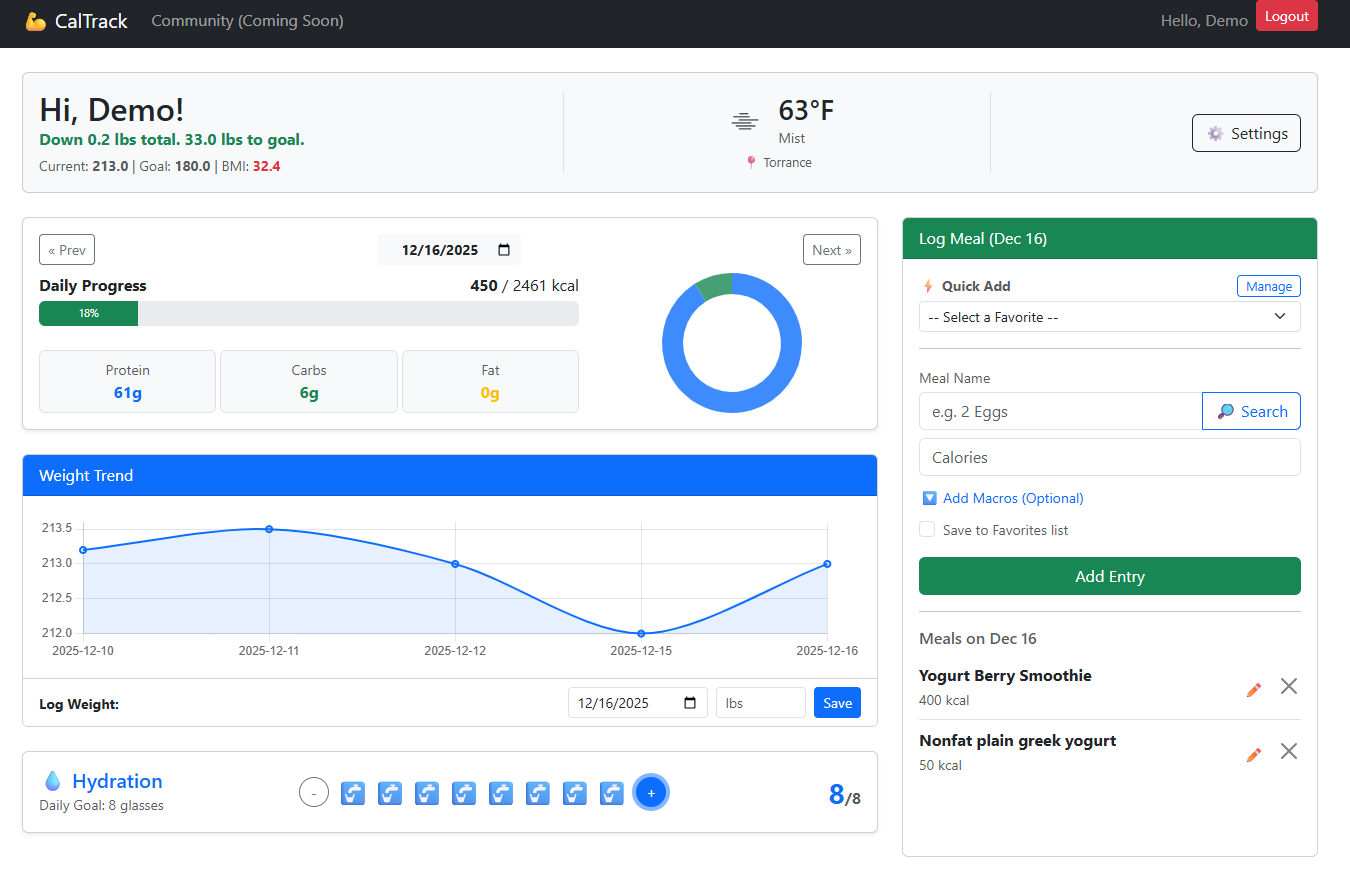The width and height of the screenshot is (1350, 870).
Task: Click the Manage link next to Quick Add
Action: (x=1268, y=286)
